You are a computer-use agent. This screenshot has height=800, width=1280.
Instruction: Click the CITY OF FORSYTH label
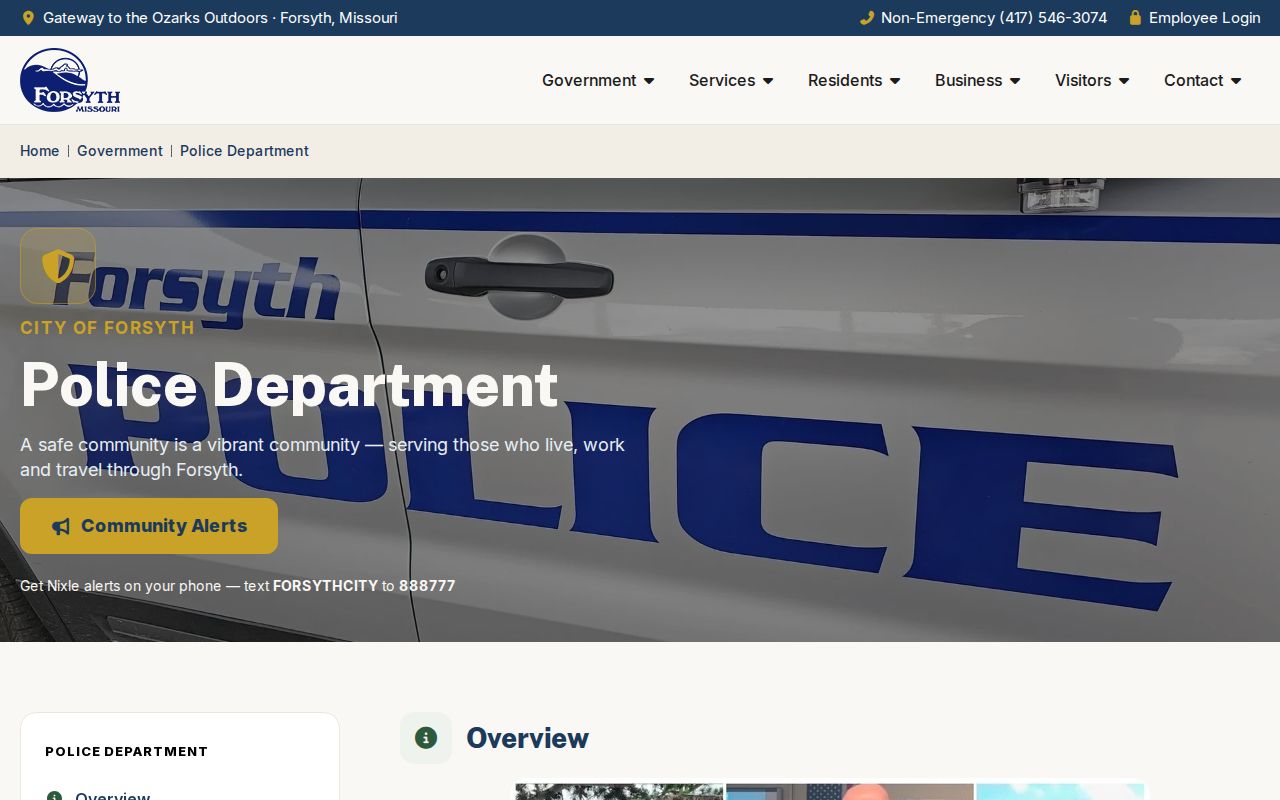tap(107, 328)
